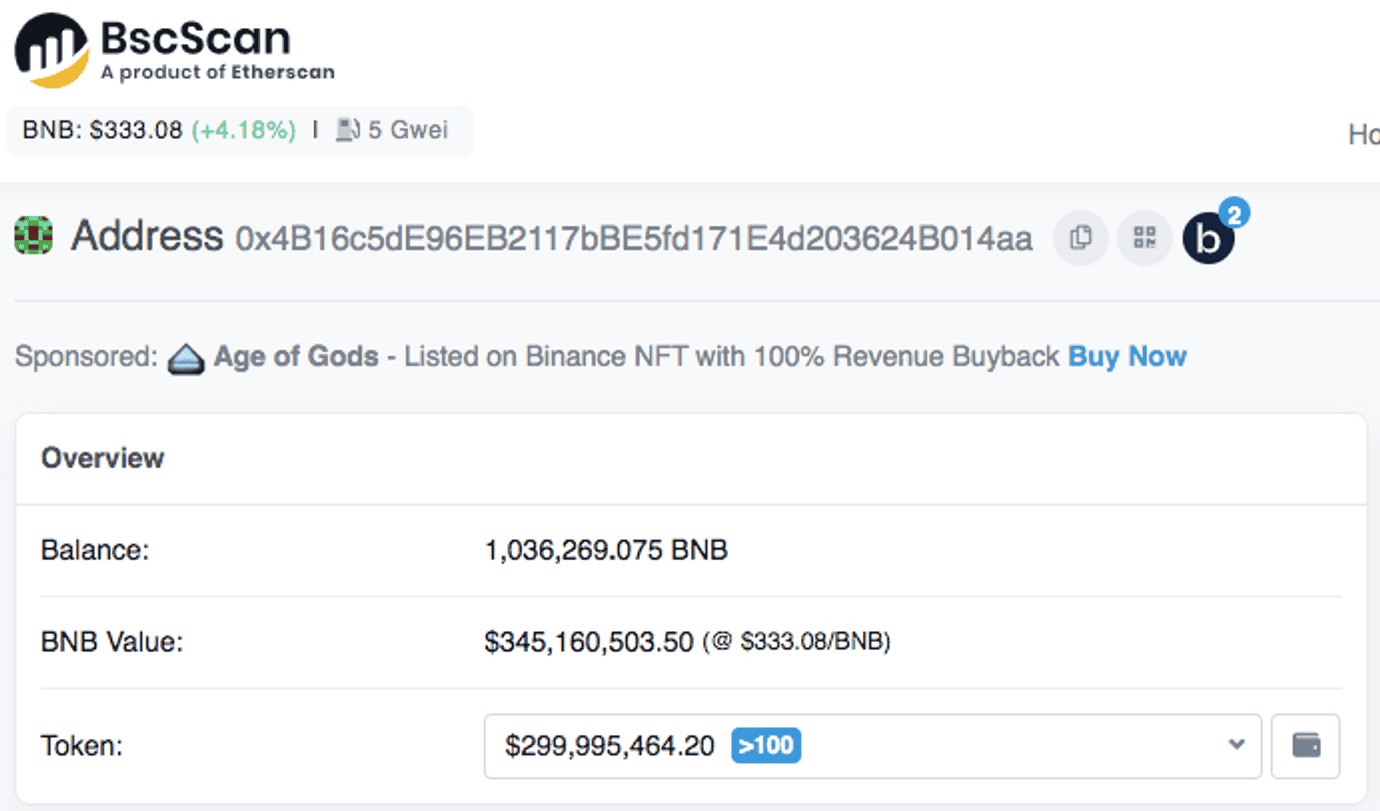
Task: Click the >100 token count badge
Action: point(766,746)
